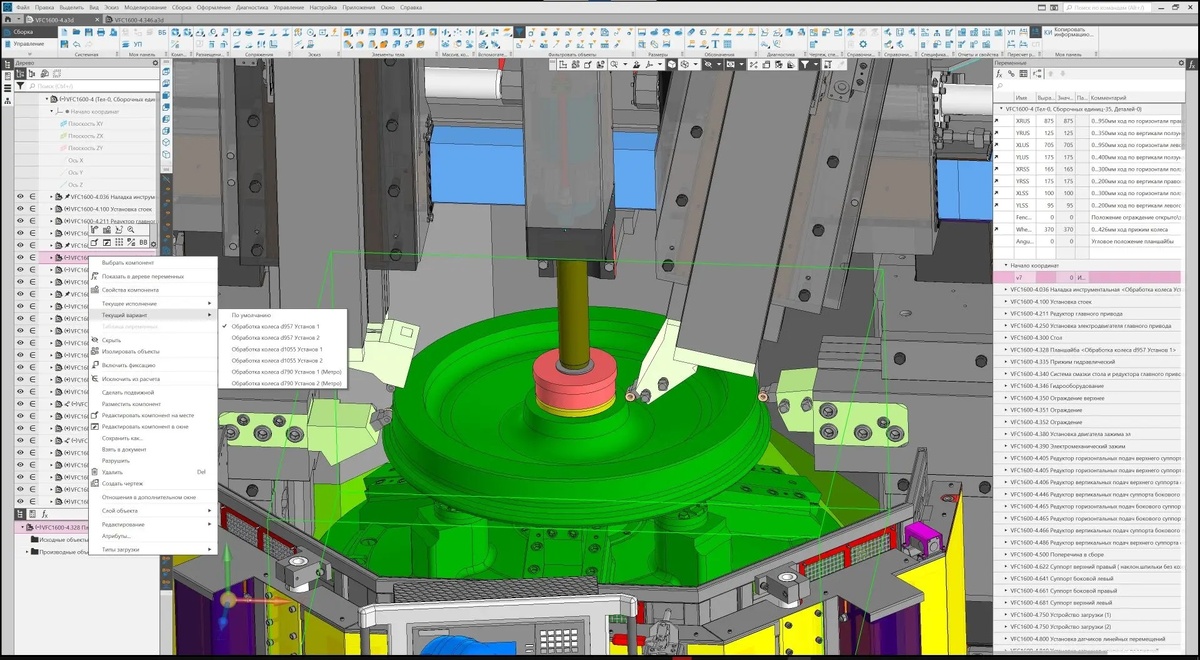The width and height of the screenshot is (1200, 660).
Task: Expand VFC1600-4.036 Наладка tree node
Action: (51, 196)
